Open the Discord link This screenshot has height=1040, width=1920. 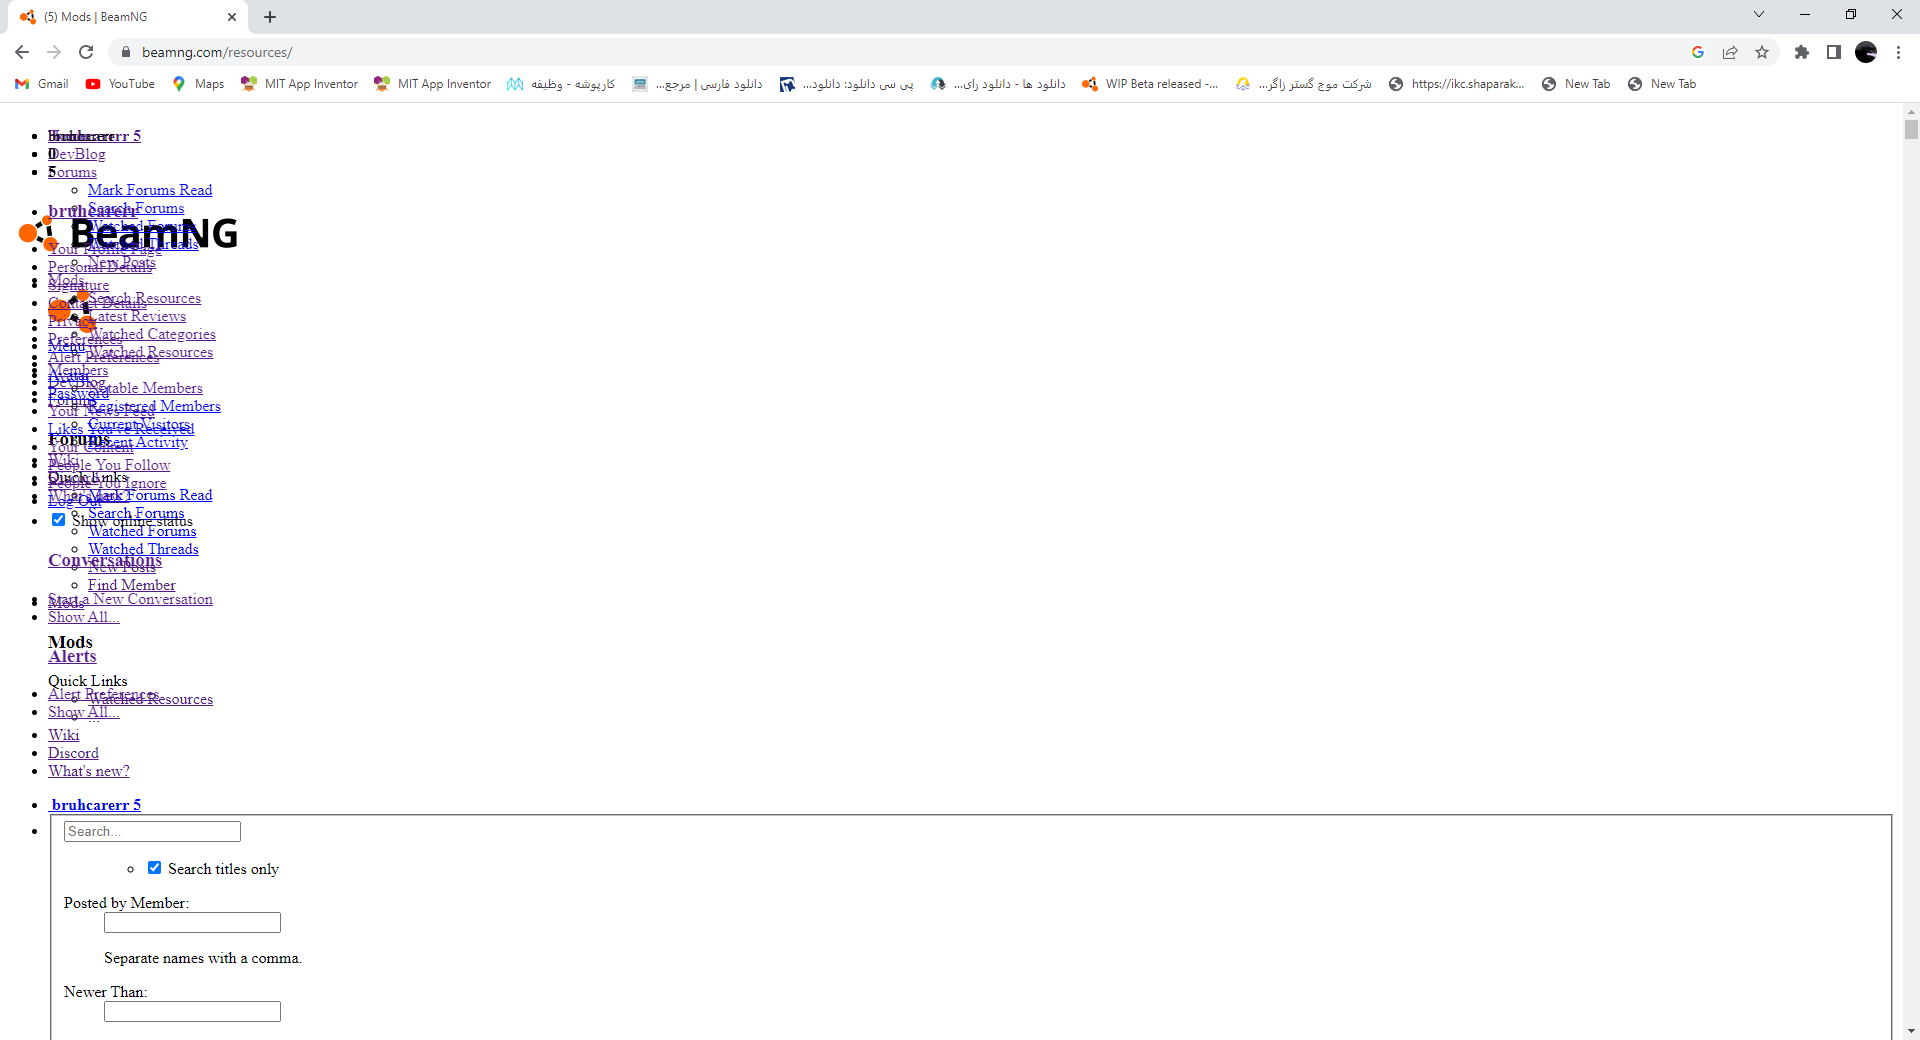click(73, 753)
